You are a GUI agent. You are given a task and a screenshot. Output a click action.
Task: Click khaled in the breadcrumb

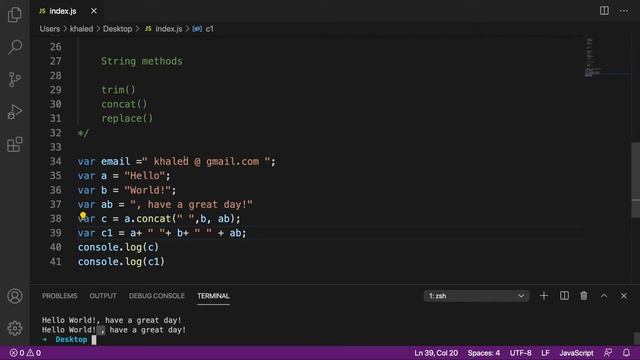coord(81,29)
